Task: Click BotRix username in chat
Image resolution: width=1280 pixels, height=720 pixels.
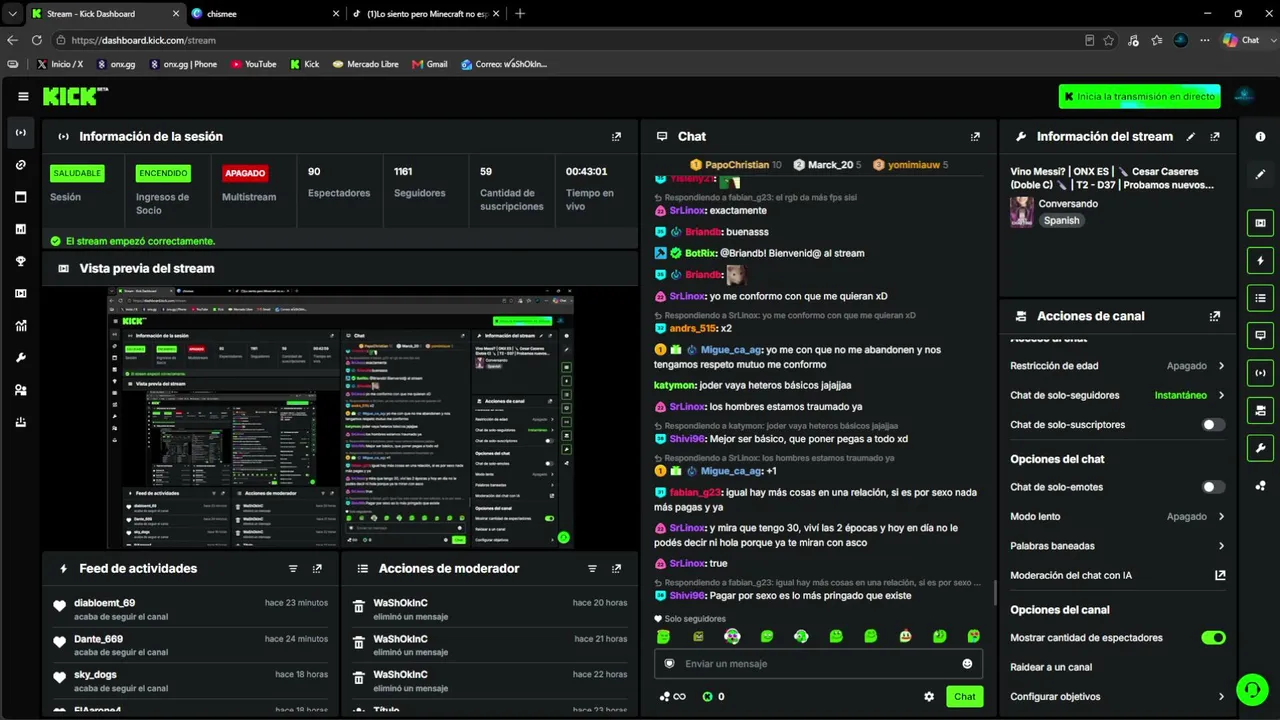Action: 700,253
